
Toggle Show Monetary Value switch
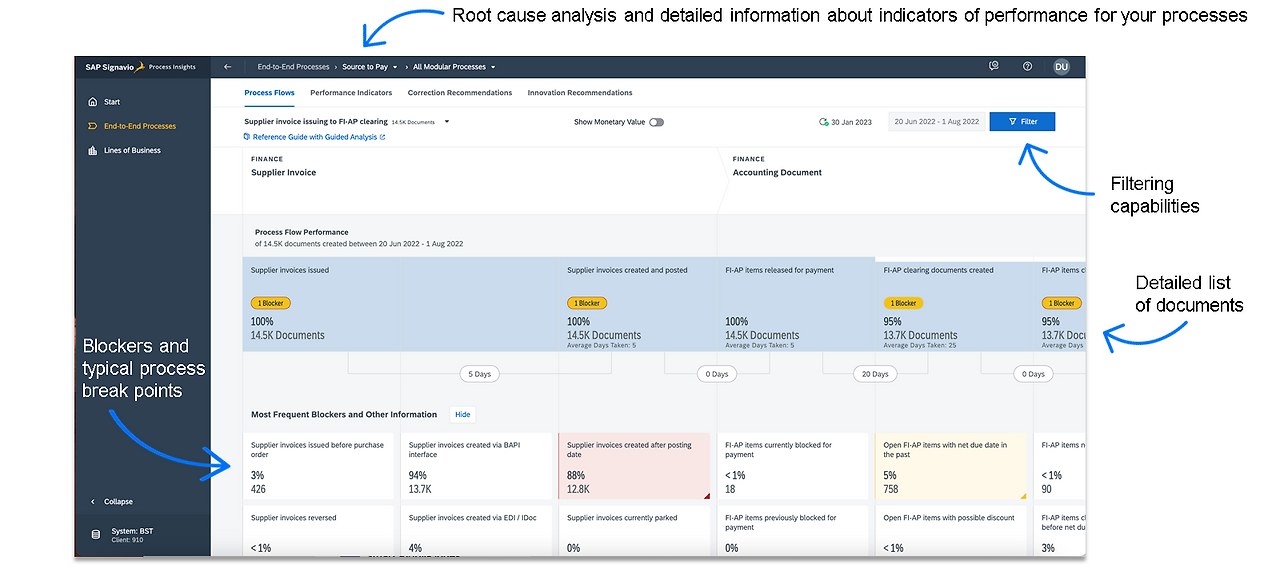tap(656, 122)
